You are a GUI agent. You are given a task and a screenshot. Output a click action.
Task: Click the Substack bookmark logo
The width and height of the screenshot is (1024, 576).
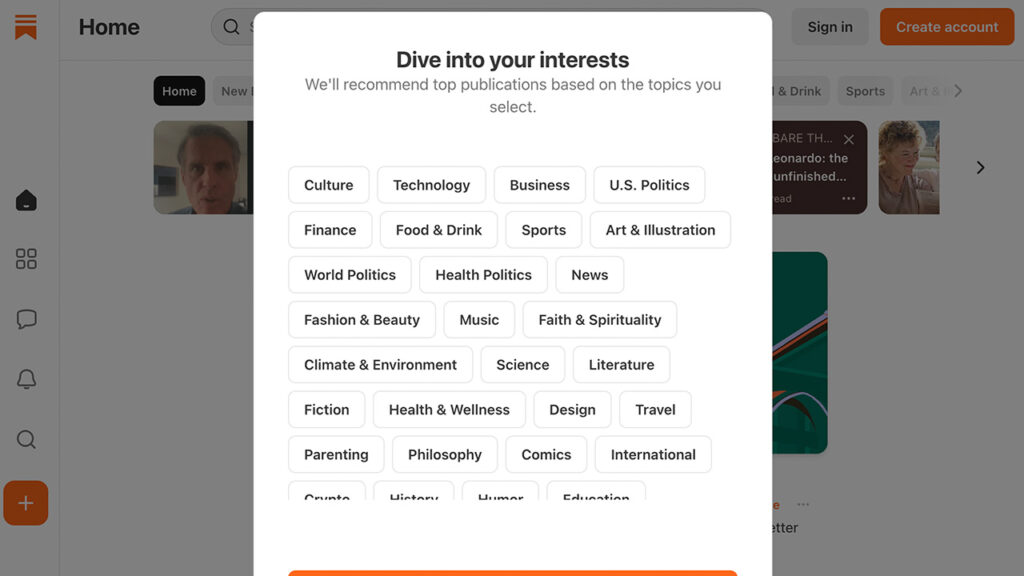coord(25,27)
